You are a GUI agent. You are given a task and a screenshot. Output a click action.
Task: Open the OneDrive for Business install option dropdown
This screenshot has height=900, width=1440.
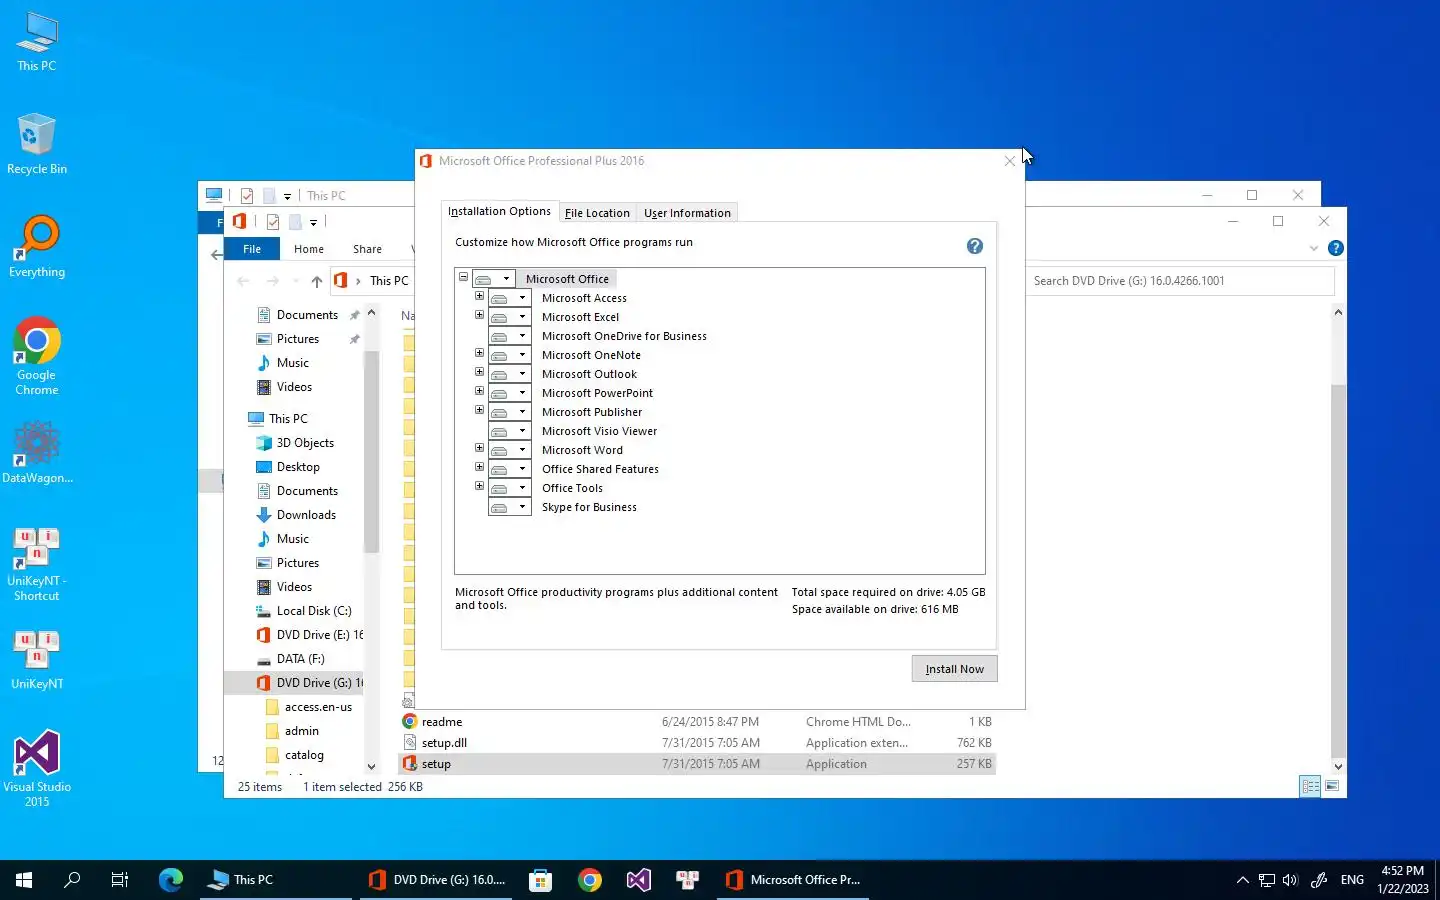tap(509, 336)
